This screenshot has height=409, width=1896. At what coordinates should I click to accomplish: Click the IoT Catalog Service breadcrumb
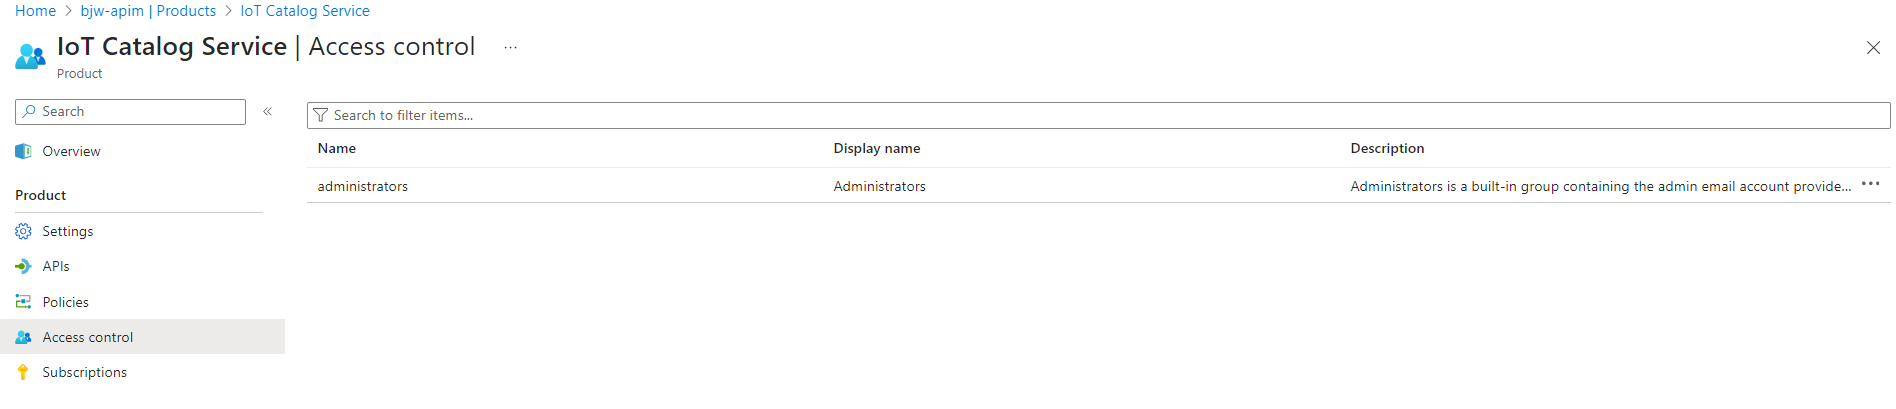pyautogui.click(x=305, y=11)
